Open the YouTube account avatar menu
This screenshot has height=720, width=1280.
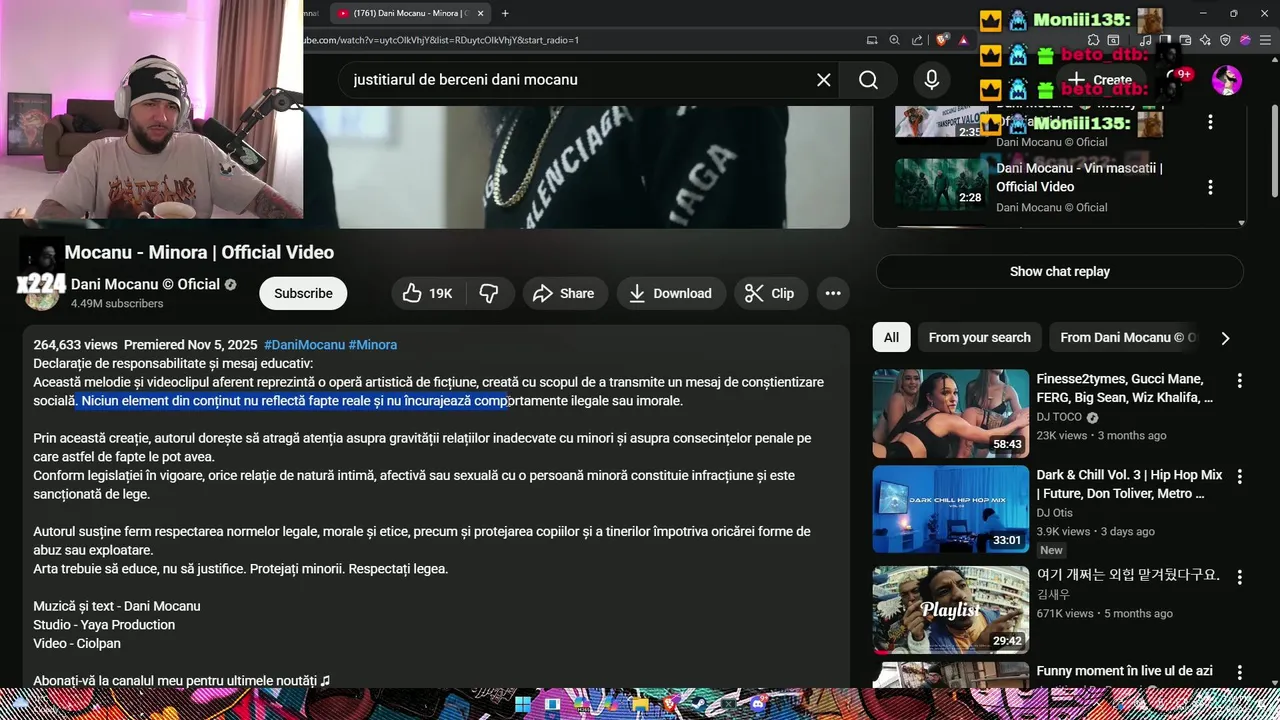pos(1226,80)
